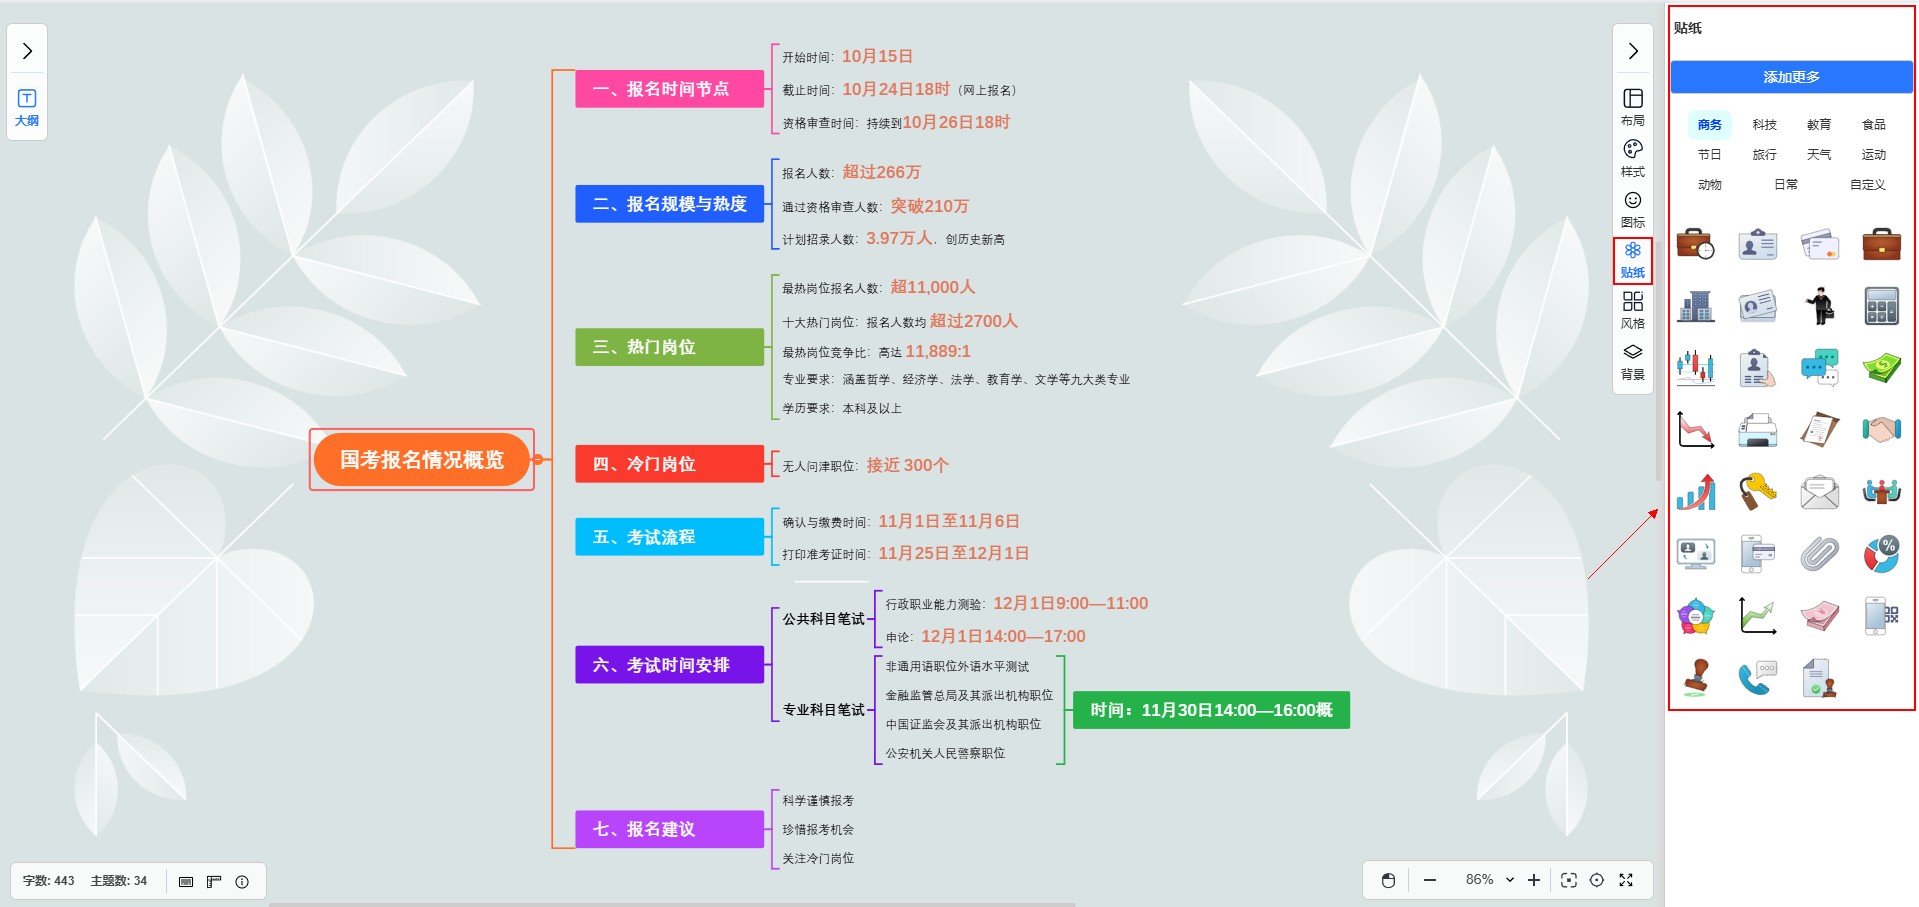Insert the golden key sticker
Viewport: 1919px width, 907px height.
1757,491
